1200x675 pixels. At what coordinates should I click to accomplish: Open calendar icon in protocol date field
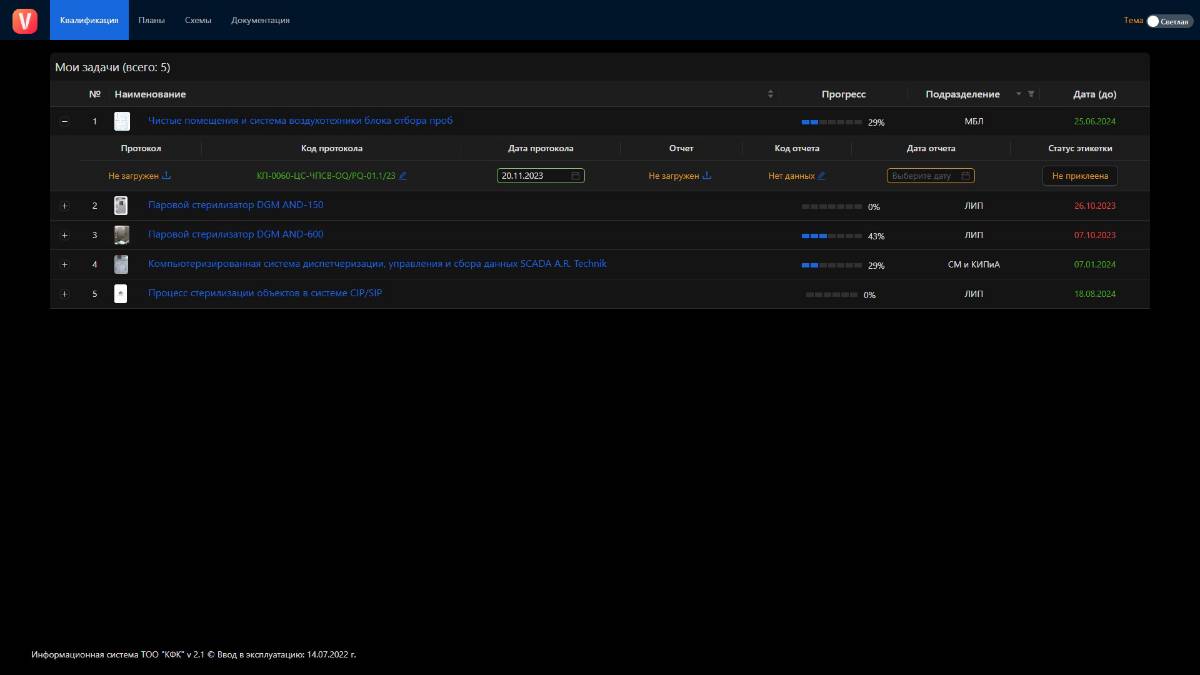pyautogui.click(x=575, y=175)
